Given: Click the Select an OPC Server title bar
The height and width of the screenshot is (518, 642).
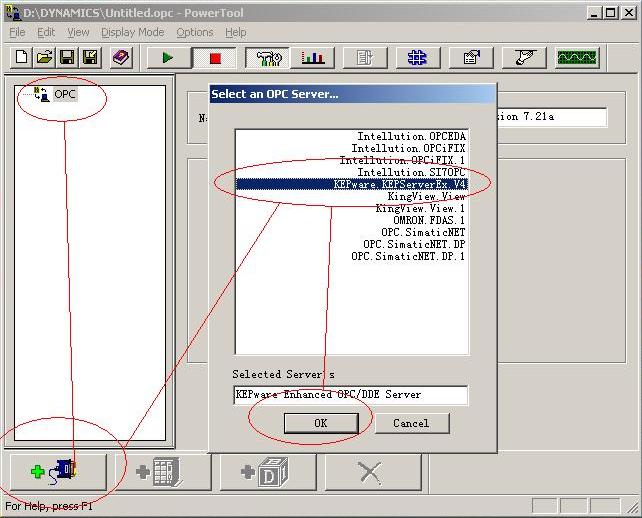Looking at the screenshot, I should point(353,94).
